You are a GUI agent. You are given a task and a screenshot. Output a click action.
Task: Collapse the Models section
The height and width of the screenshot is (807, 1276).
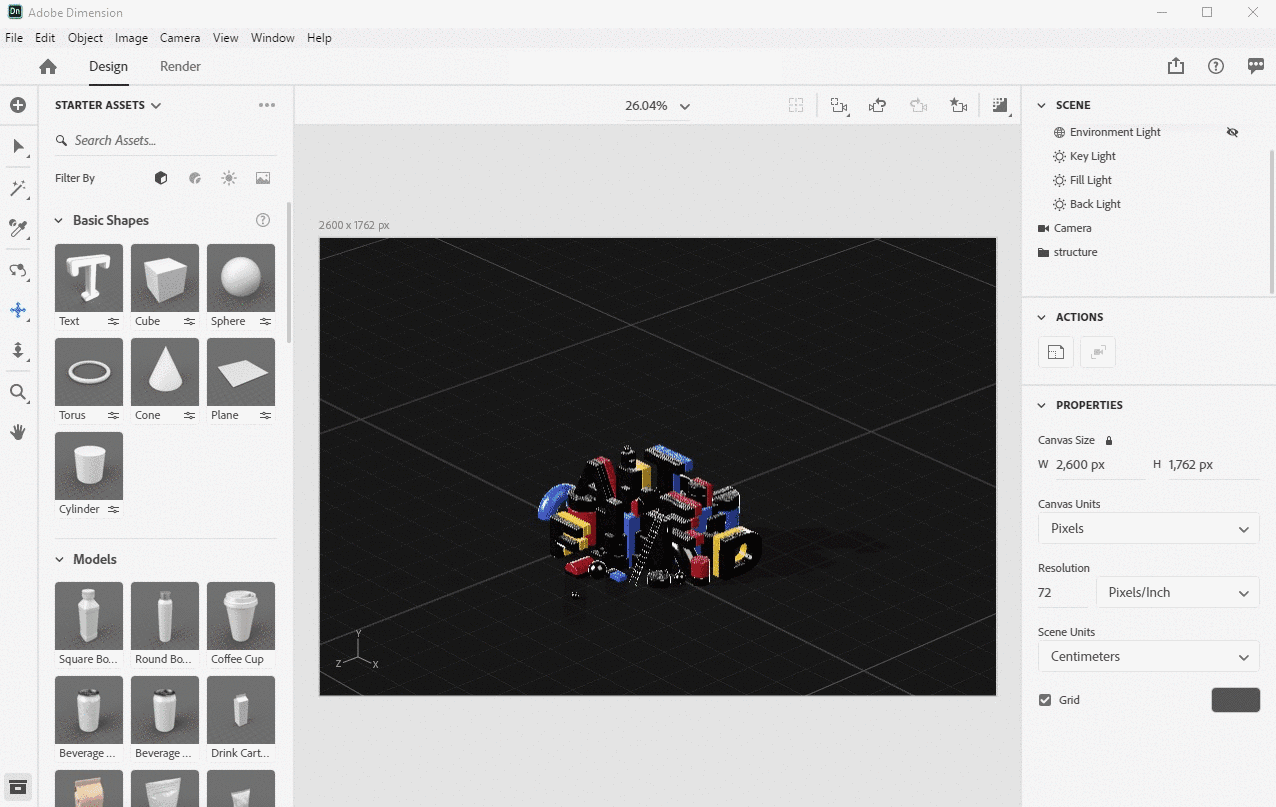(x=59, y=559)
